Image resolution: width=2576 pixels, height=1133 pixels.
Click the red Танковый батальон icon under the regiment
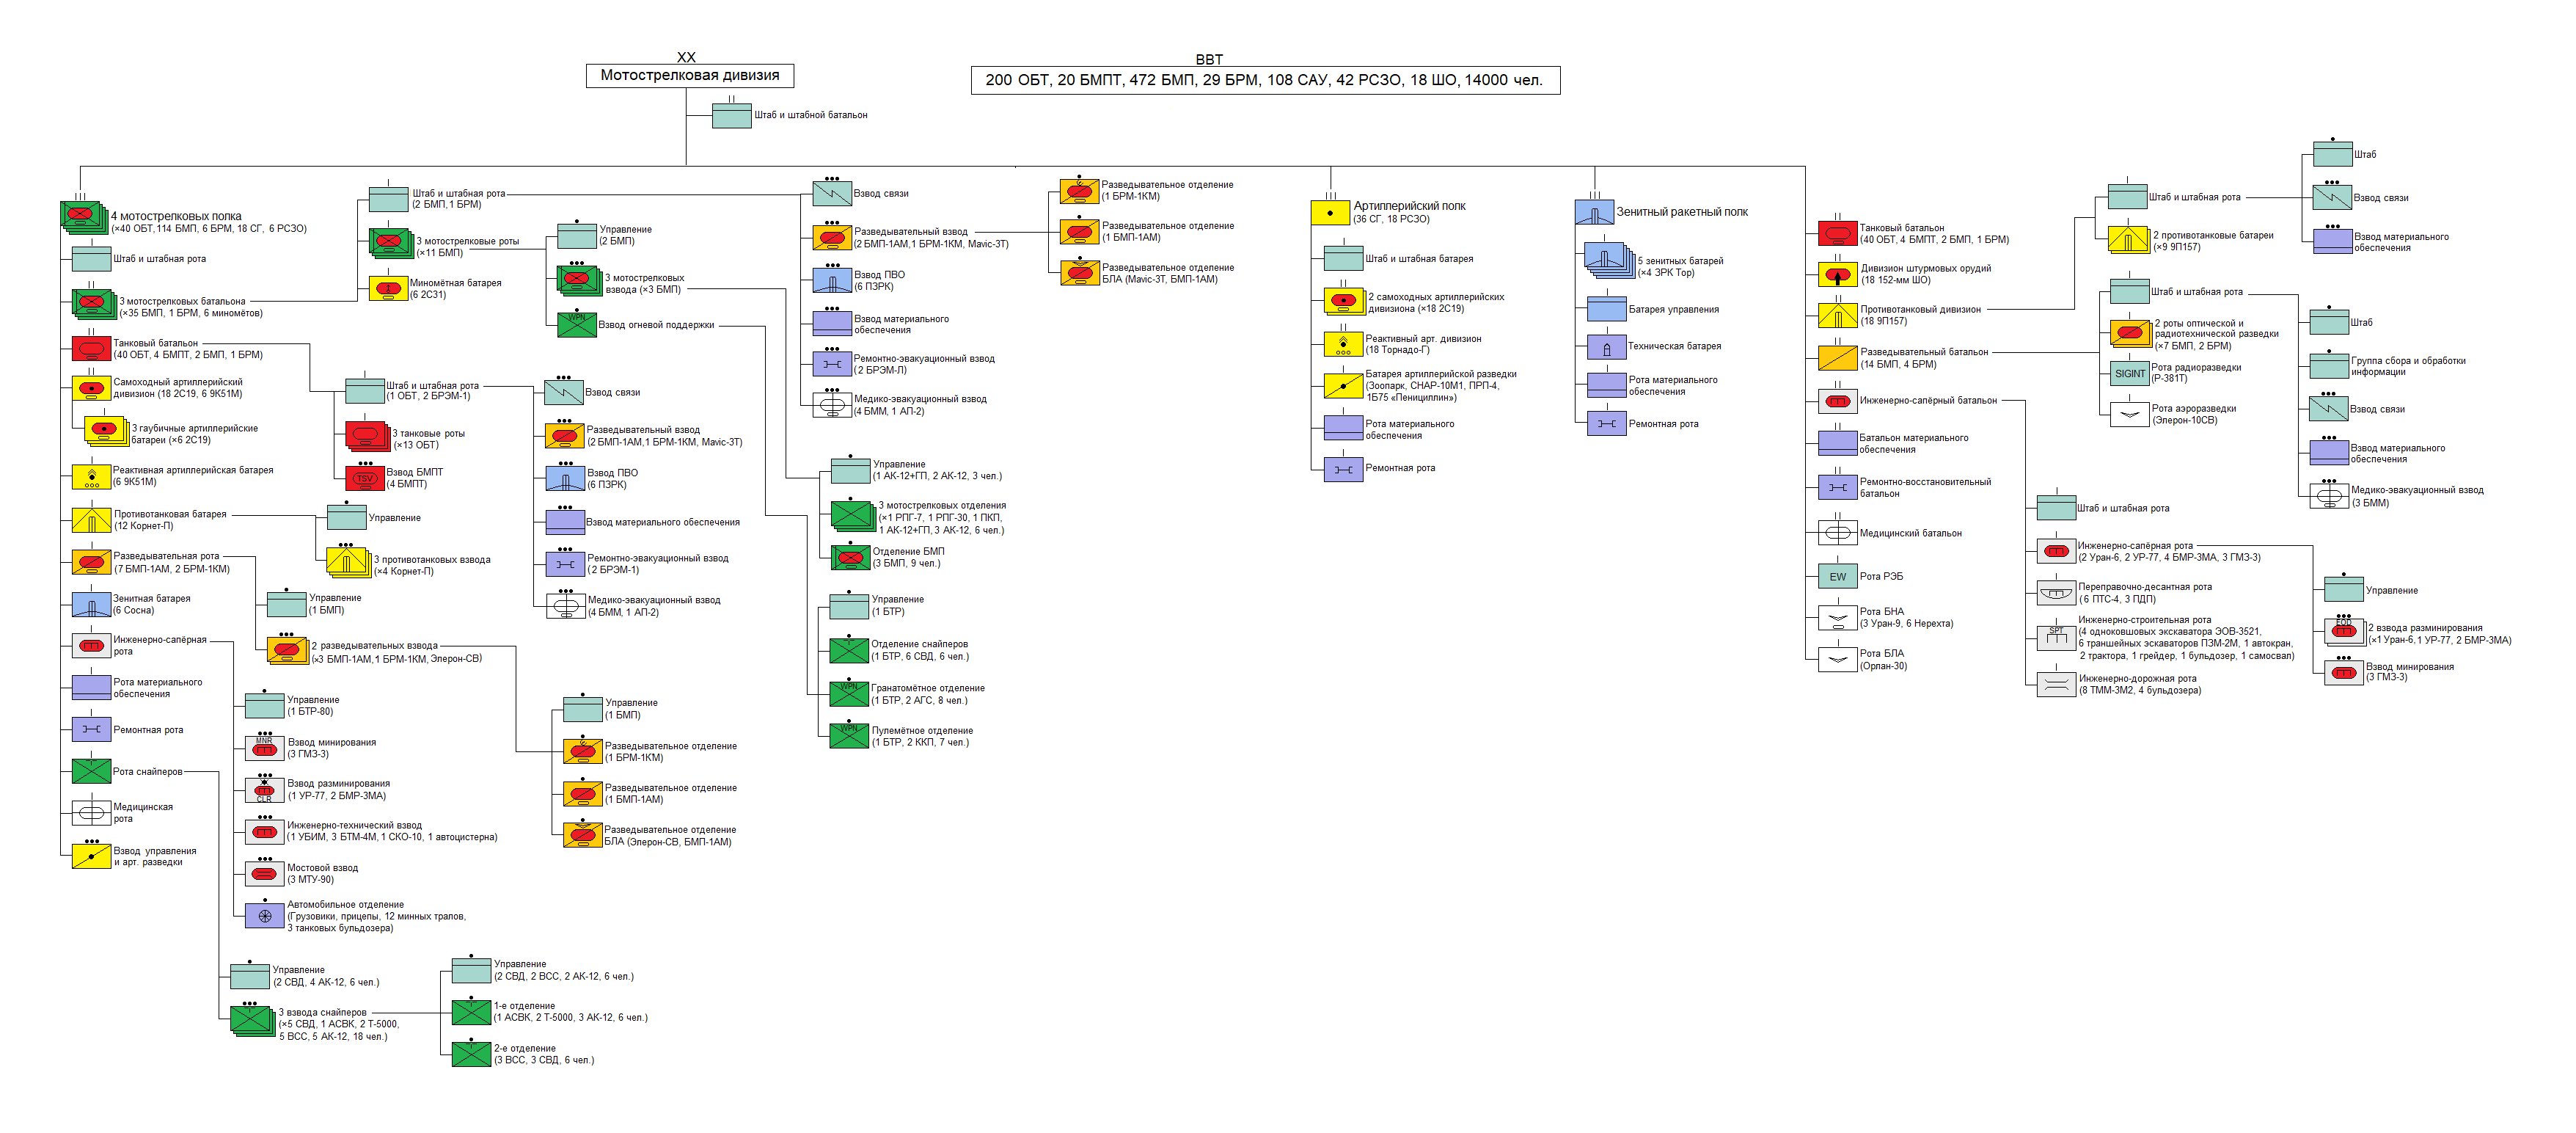point(91,348)
